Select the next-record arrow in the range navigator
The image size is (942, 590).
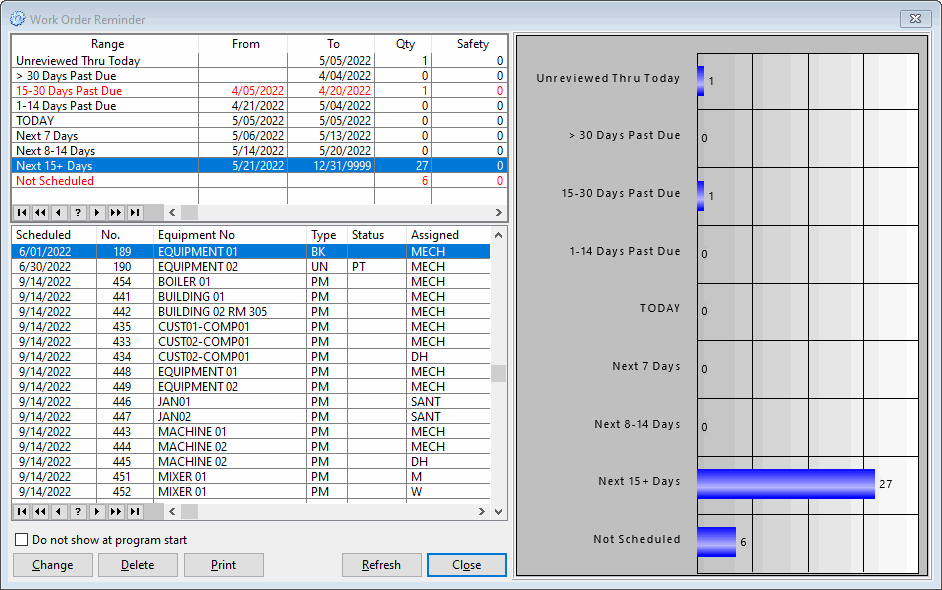click(x=96, y=212)
